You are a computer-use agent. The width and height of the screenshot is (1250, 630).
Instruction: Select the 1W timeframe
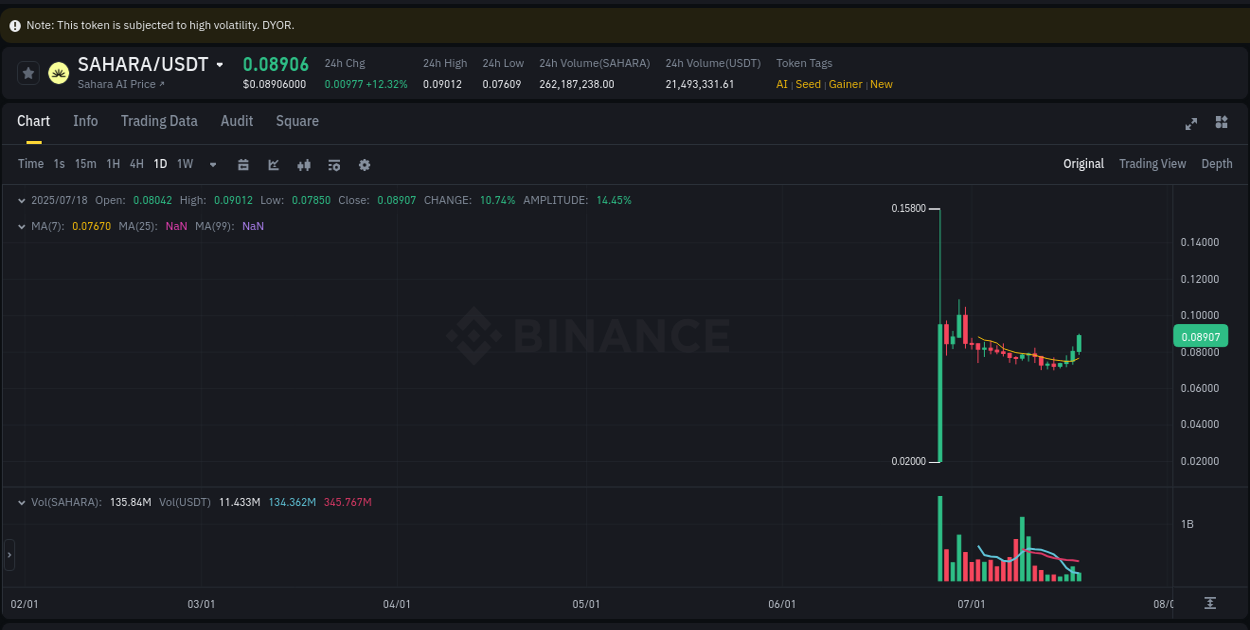coord(184,164)
